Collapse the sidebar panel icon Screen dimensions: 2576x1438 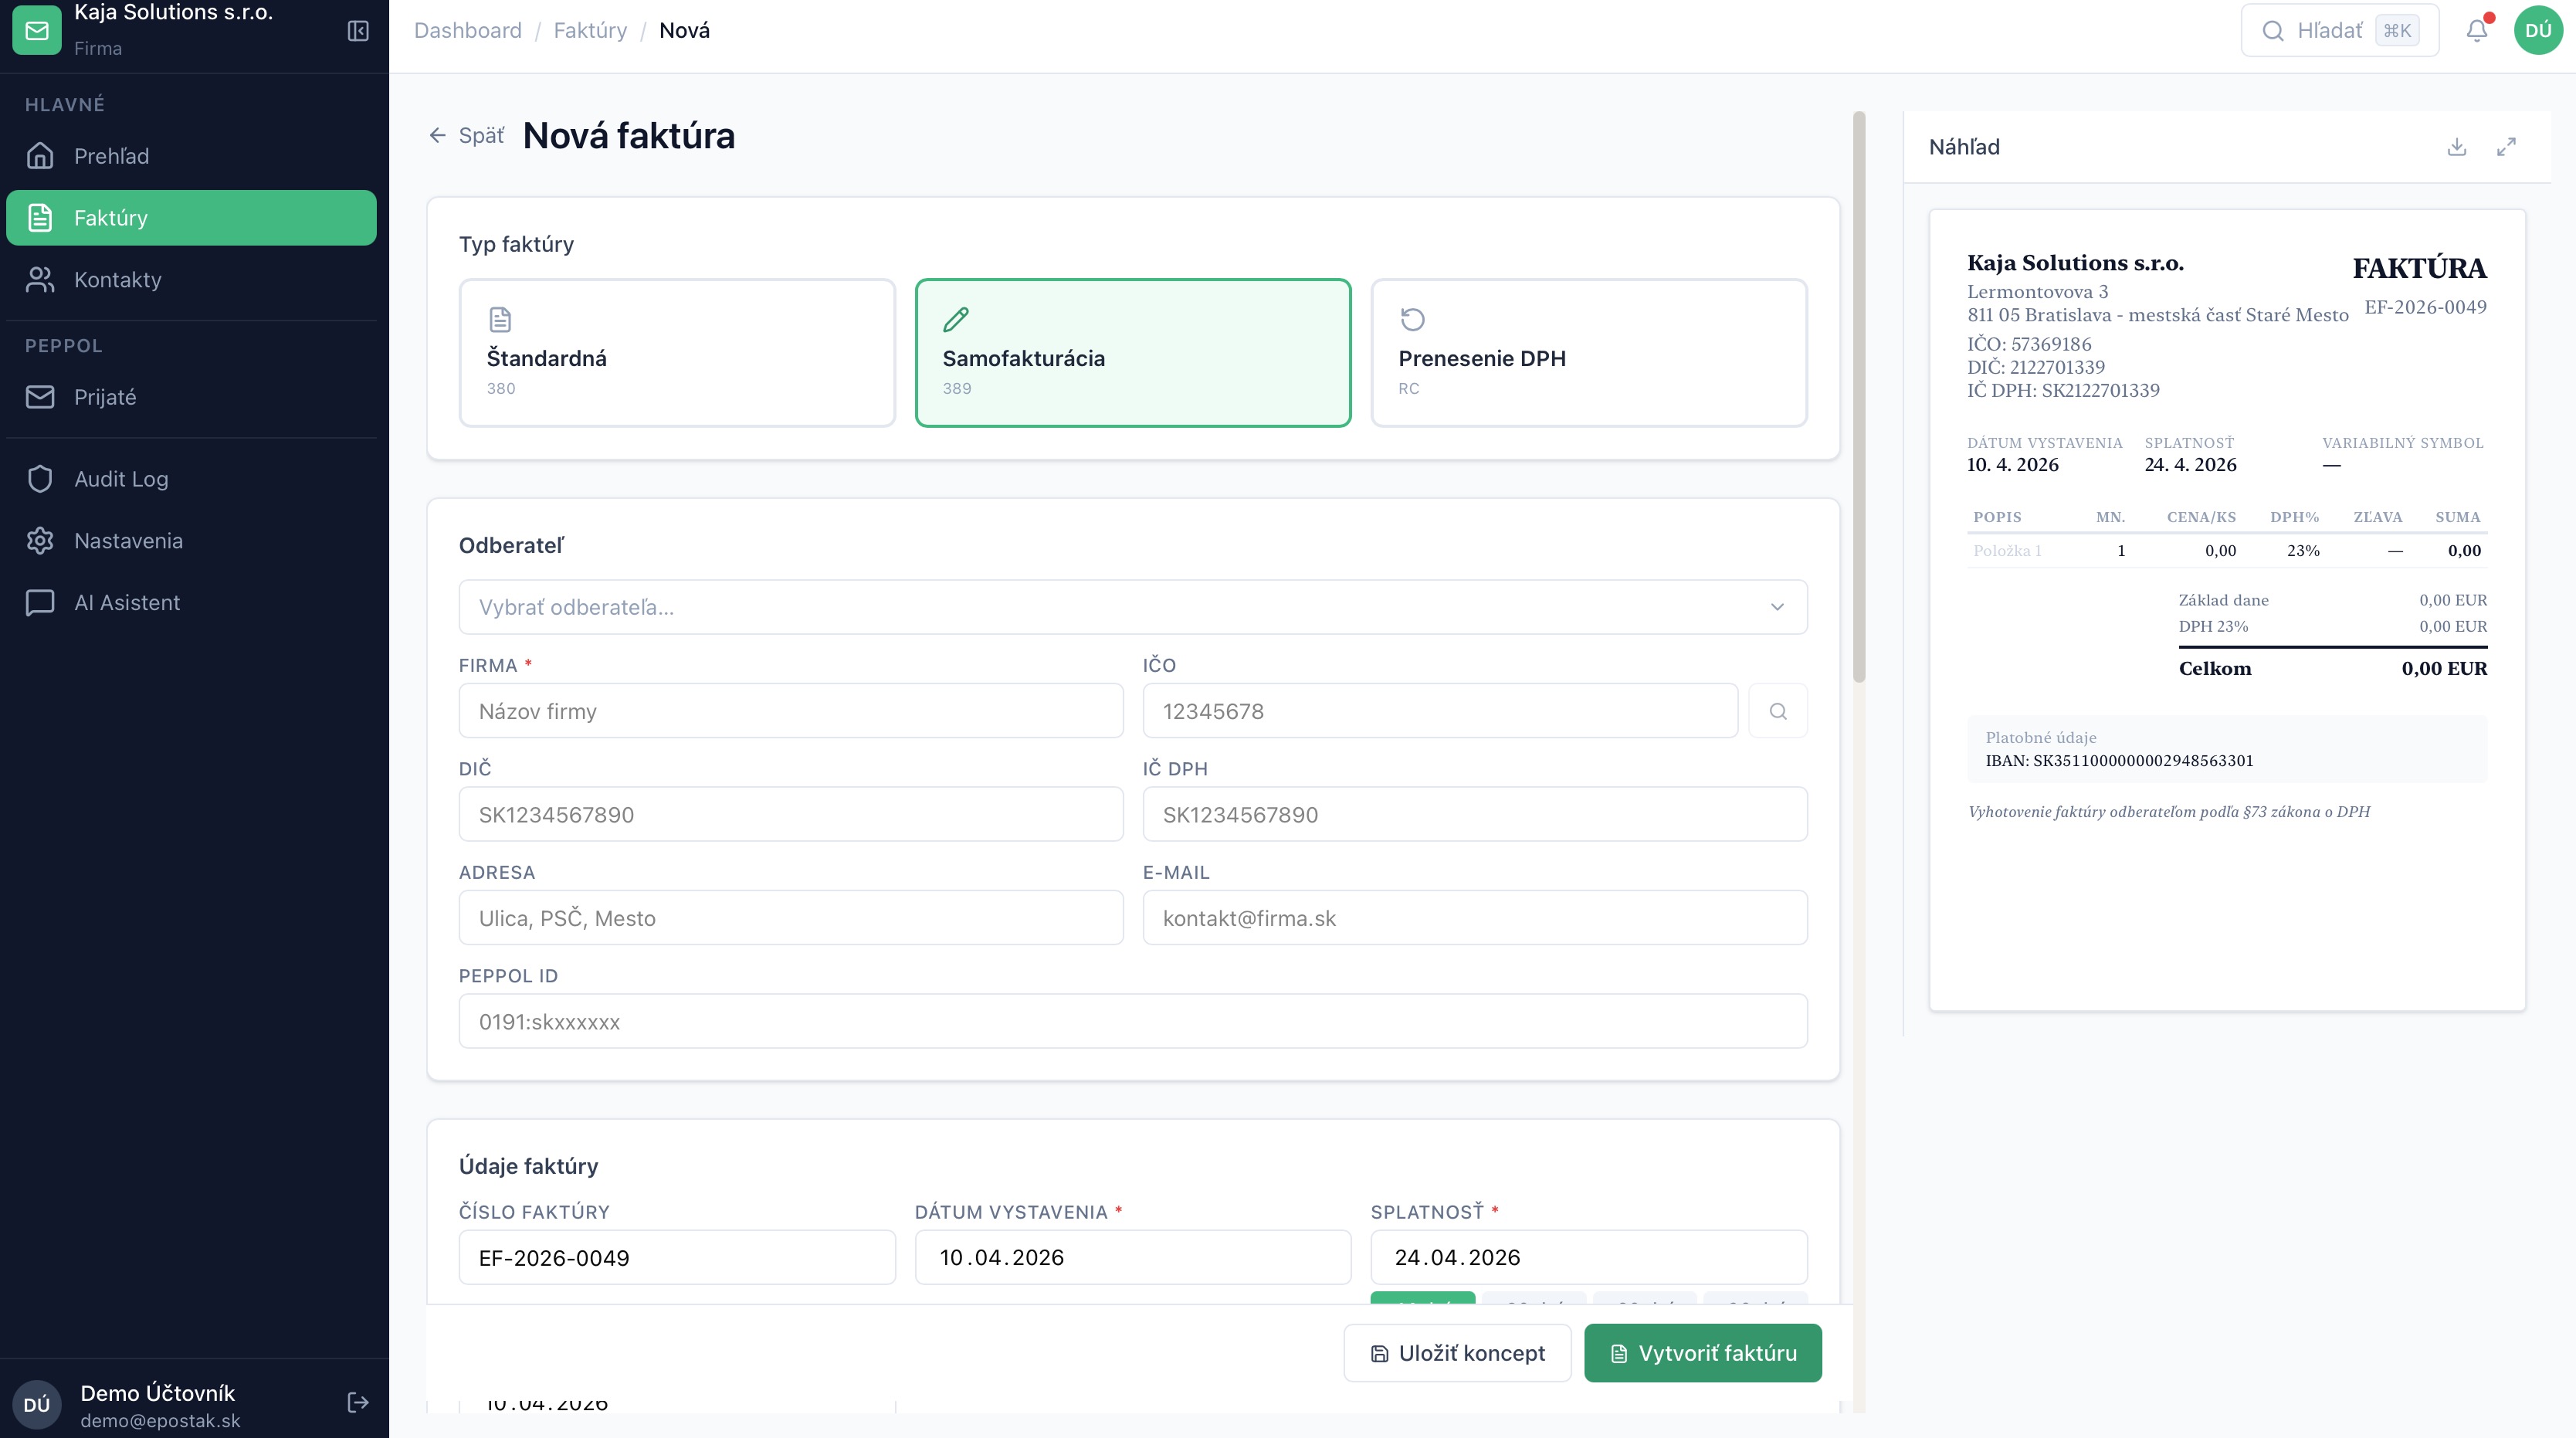click(358, 31)
